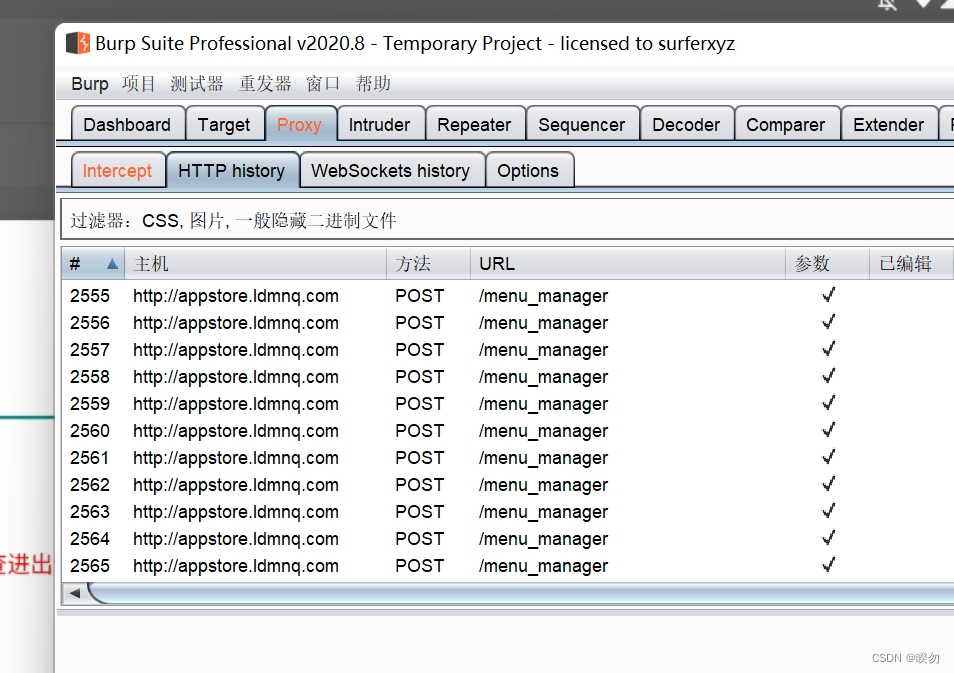Click the sort arrow in # column

pos(112,263)
